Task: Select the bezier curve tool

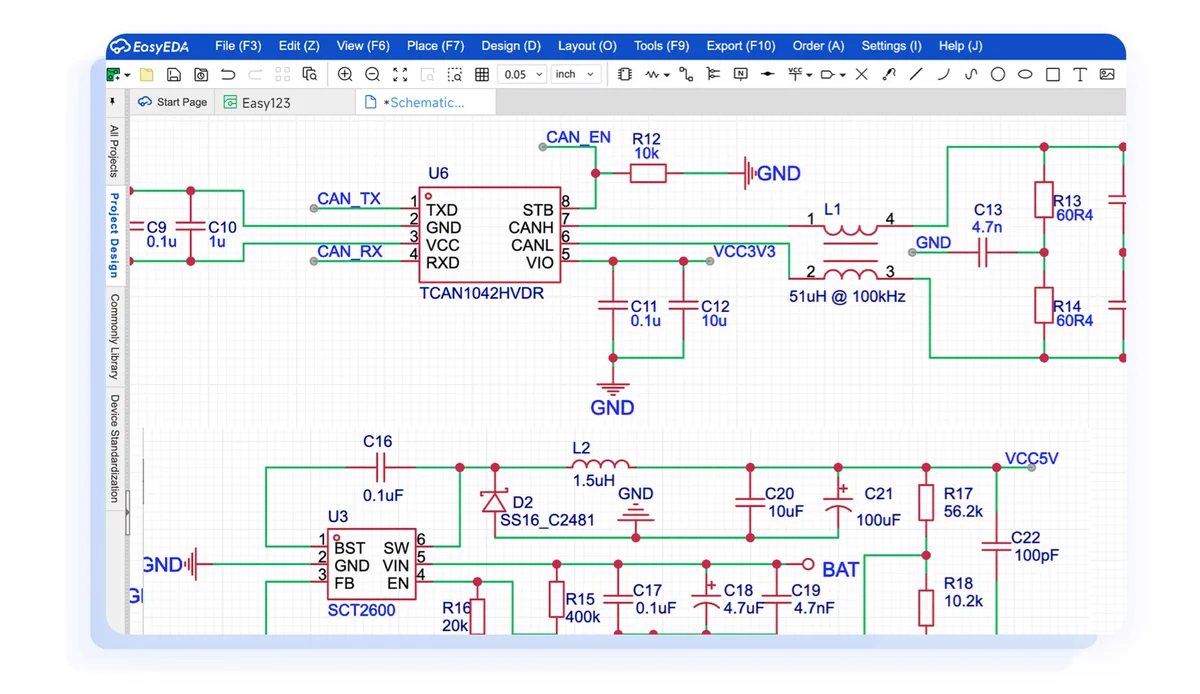Action: point(970,74)
